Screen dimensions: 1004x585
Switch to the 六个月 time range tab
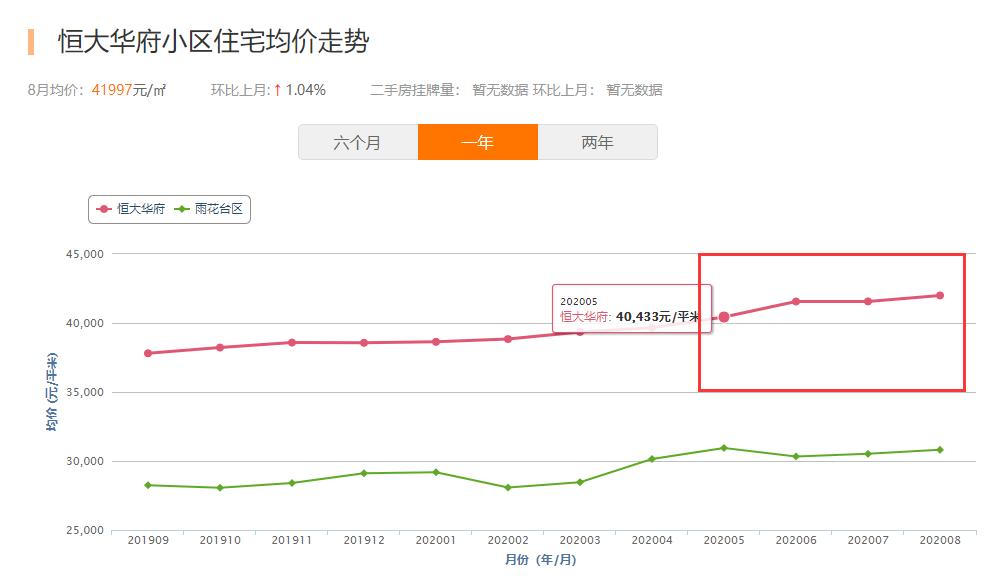coord(360,141)
